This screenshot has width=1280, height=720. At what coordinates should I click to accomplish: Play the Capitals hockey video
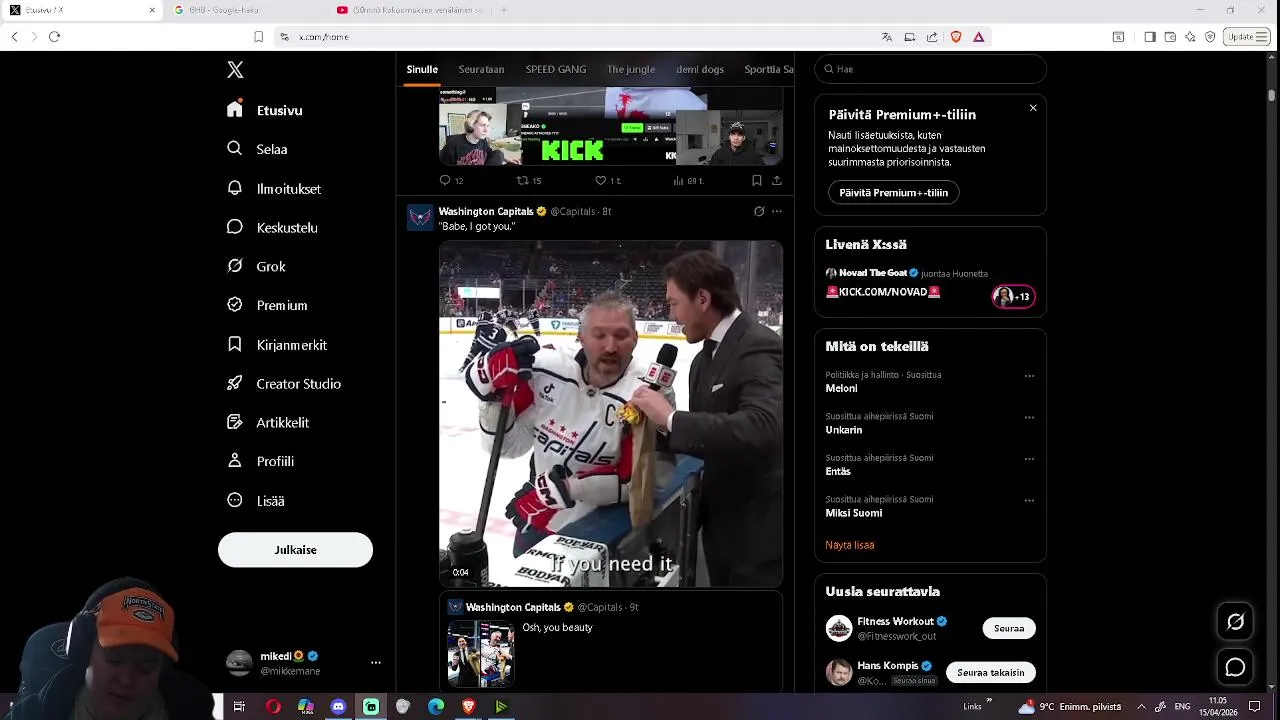pos(611,413)
